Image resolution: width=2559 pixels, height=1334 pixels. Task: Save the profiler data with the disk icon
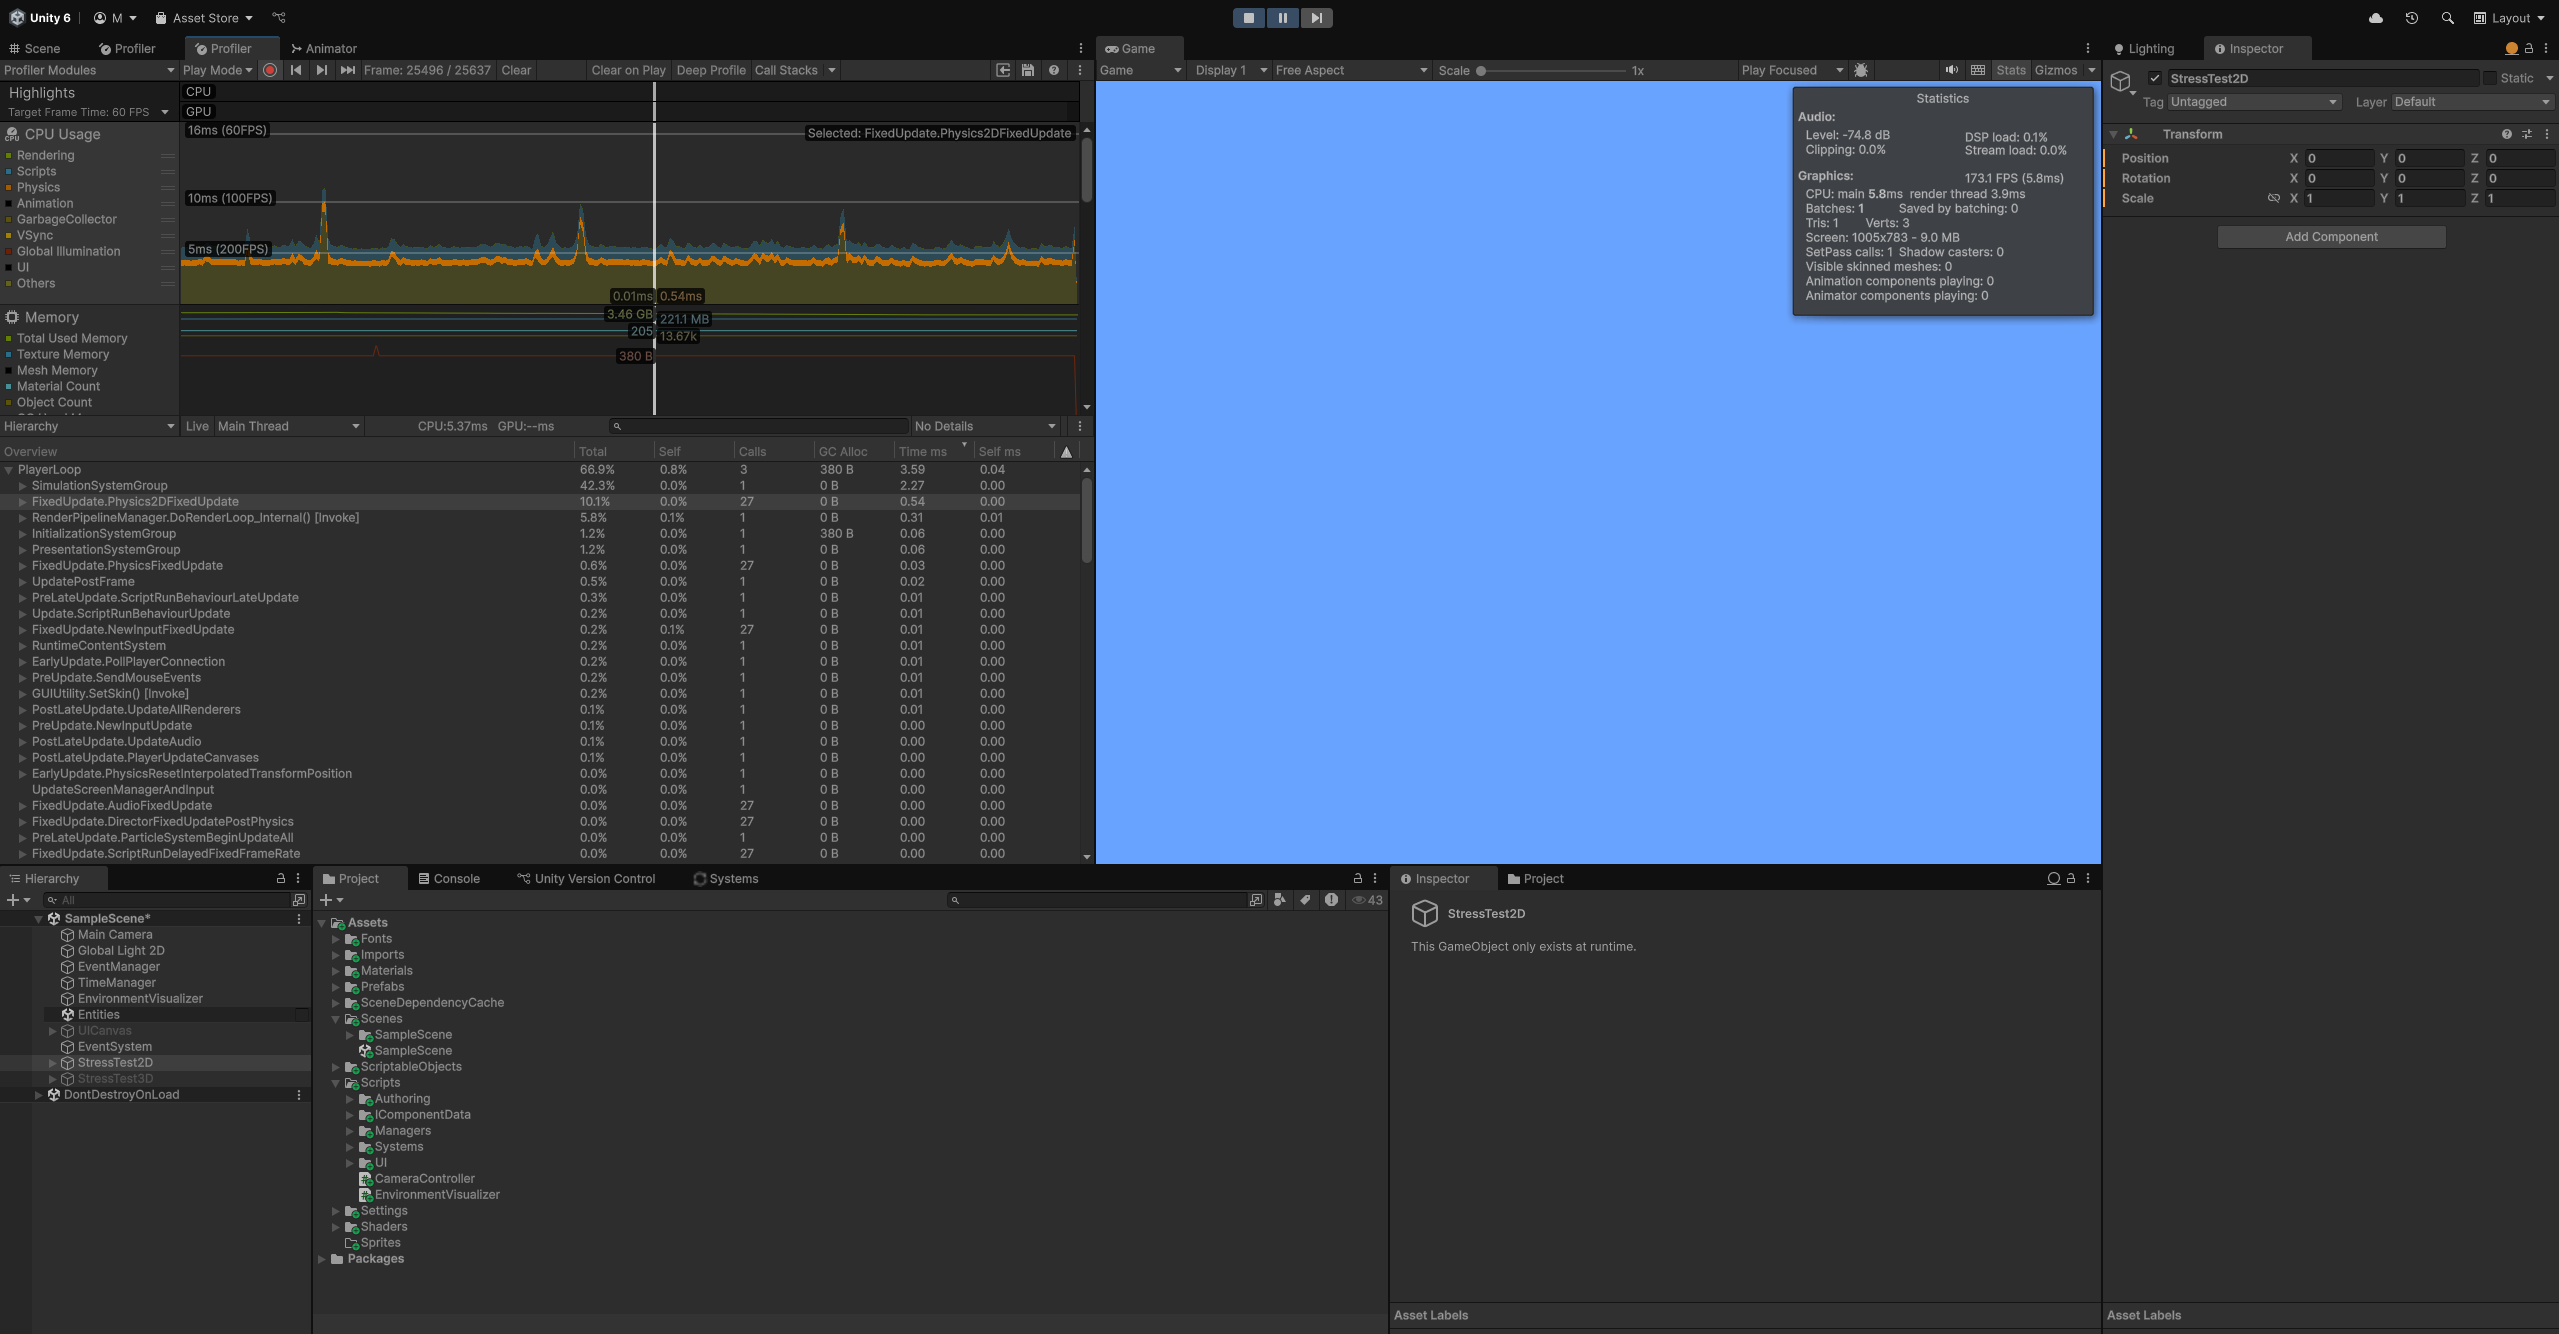pyautogui.click(x=1027, y=70)
